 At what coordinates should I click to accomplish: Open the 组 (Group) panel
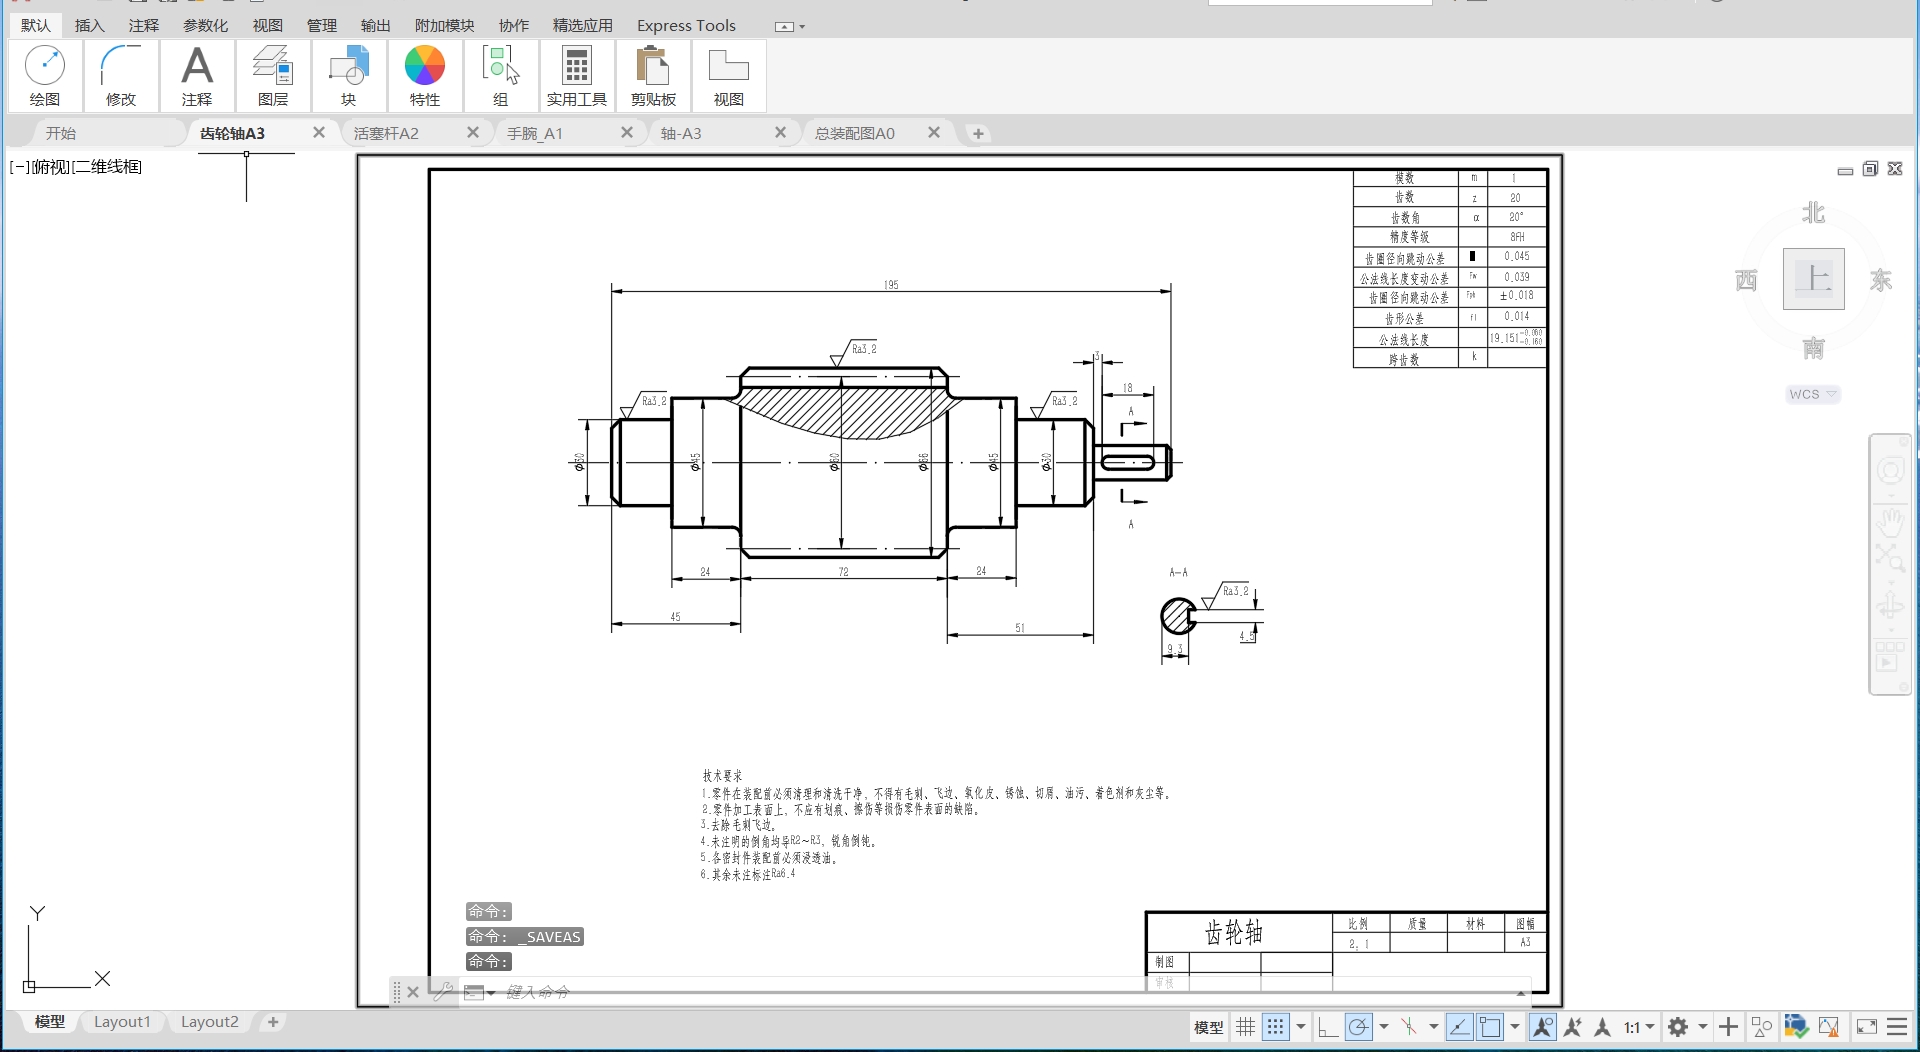click(x=501, y=75)
